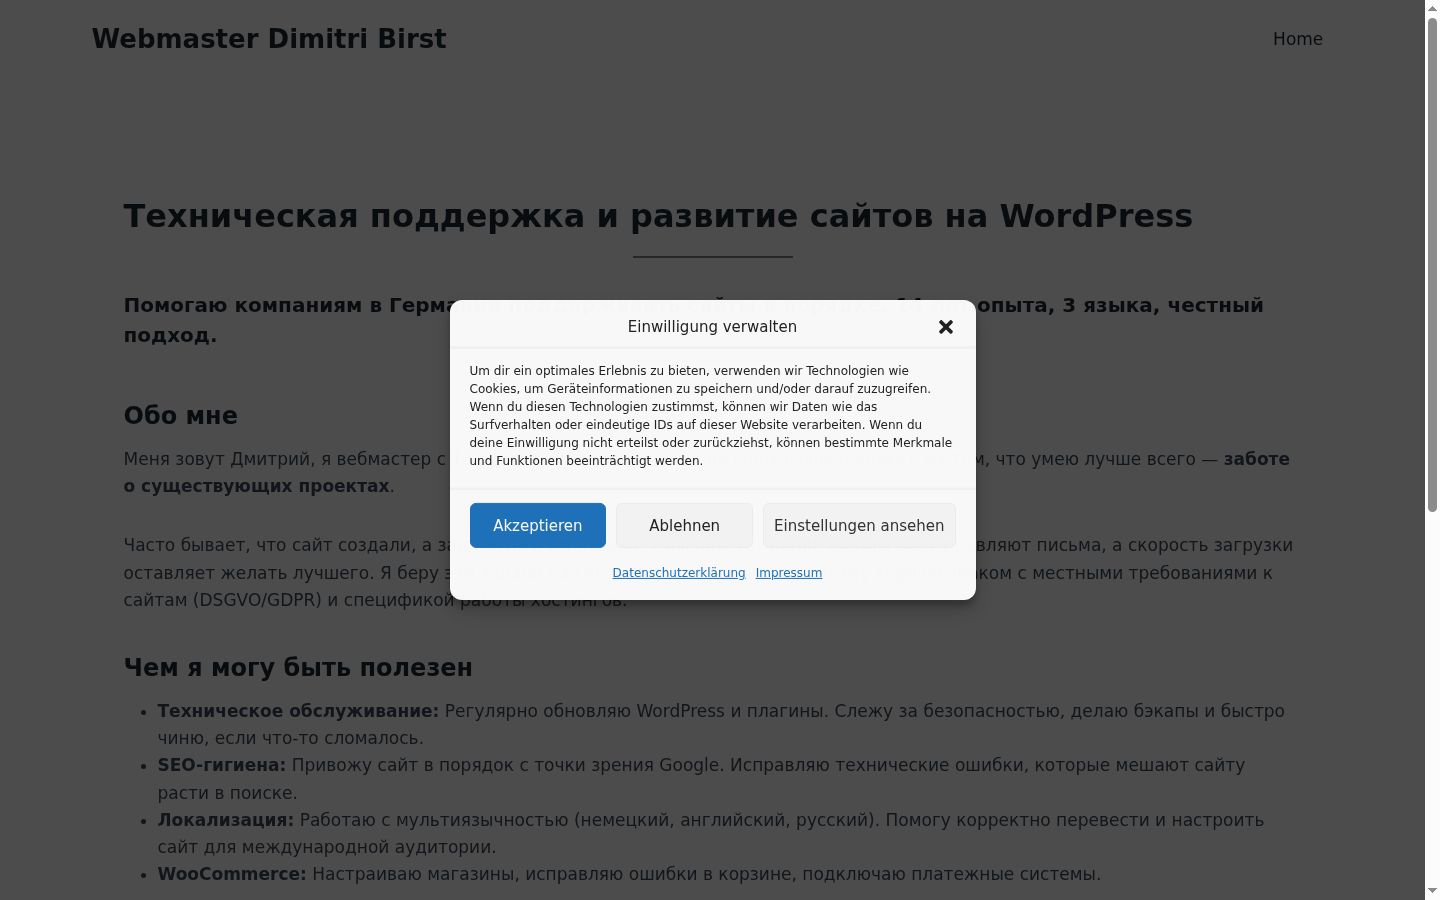Open the Datenschutzerklärung link

click(x=679, y=573)
